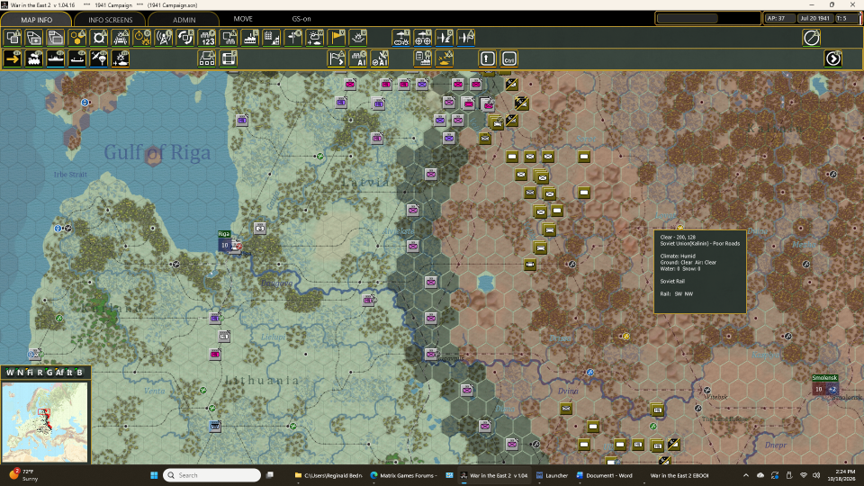This screenshot has height=486, width=864.
Task: Click the Europe minimap thumbnail
Action: pyautogui.click(x=45, y=422)
